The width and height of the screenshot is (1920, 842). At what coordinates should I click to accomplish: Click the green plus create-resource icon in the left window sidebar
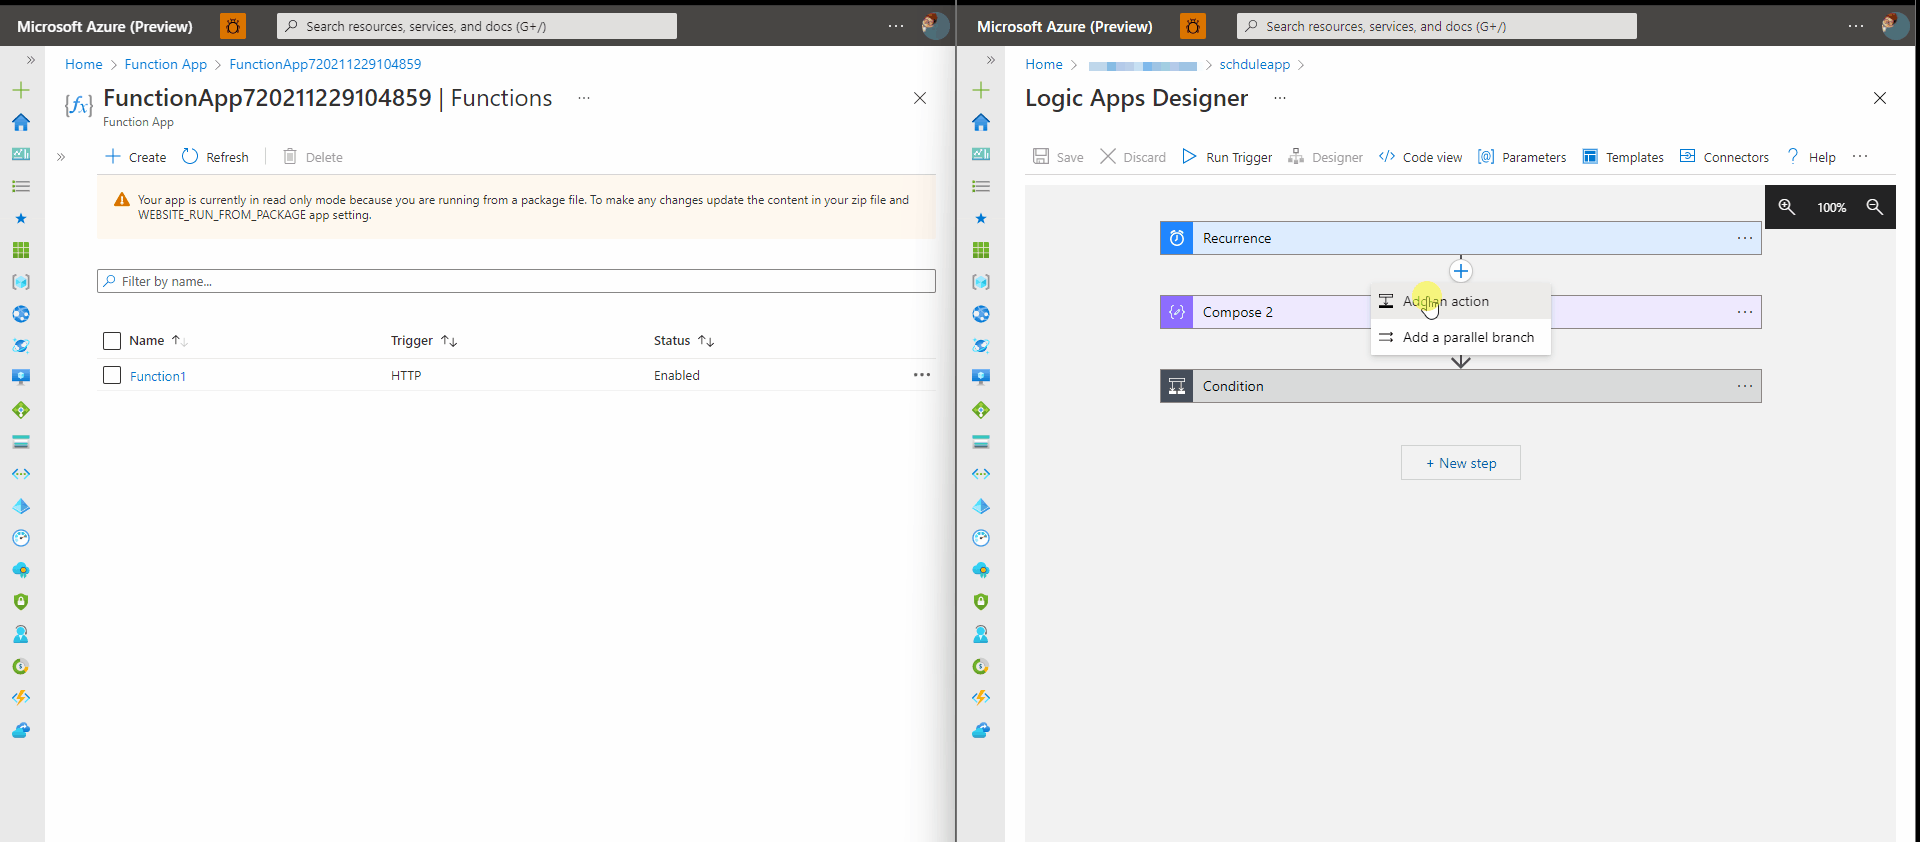[x=21, y=90]
